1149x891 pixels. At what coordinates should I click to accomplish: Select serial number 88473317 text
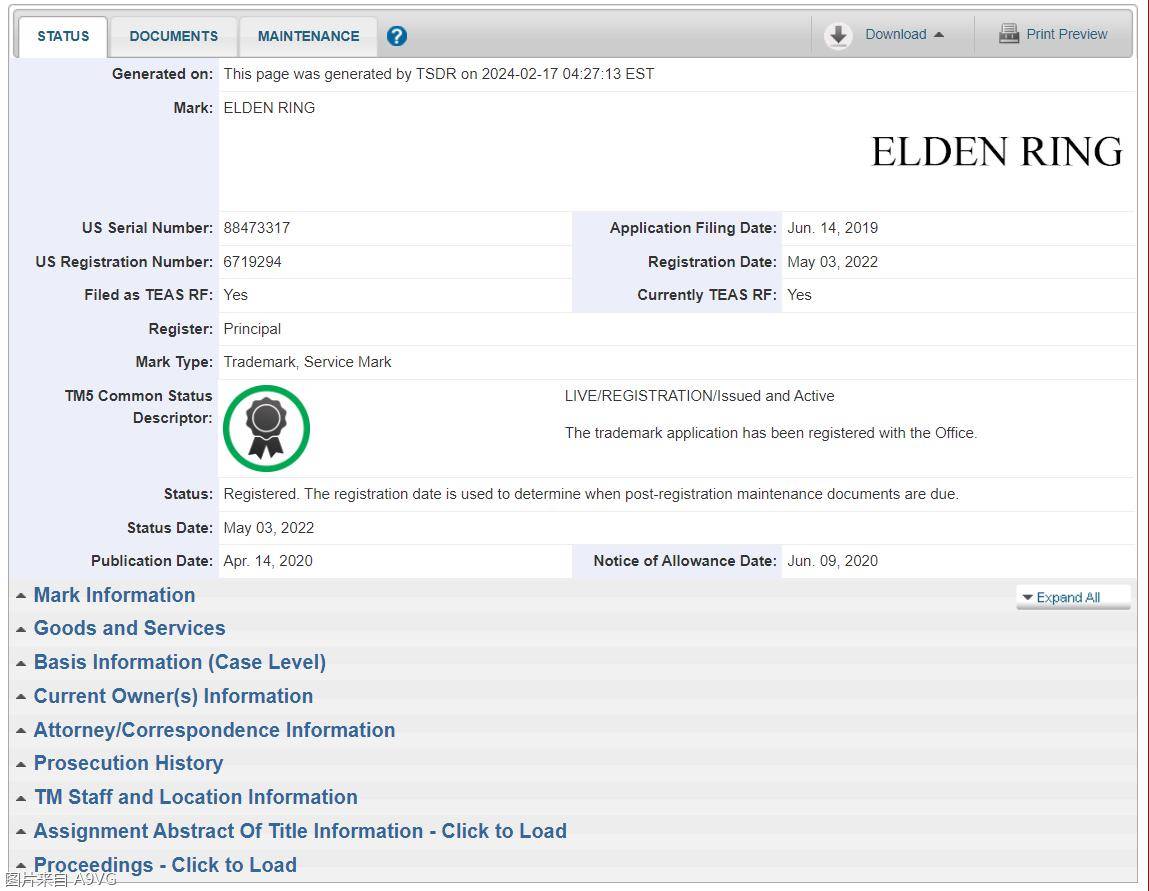(x=256, y=228)
